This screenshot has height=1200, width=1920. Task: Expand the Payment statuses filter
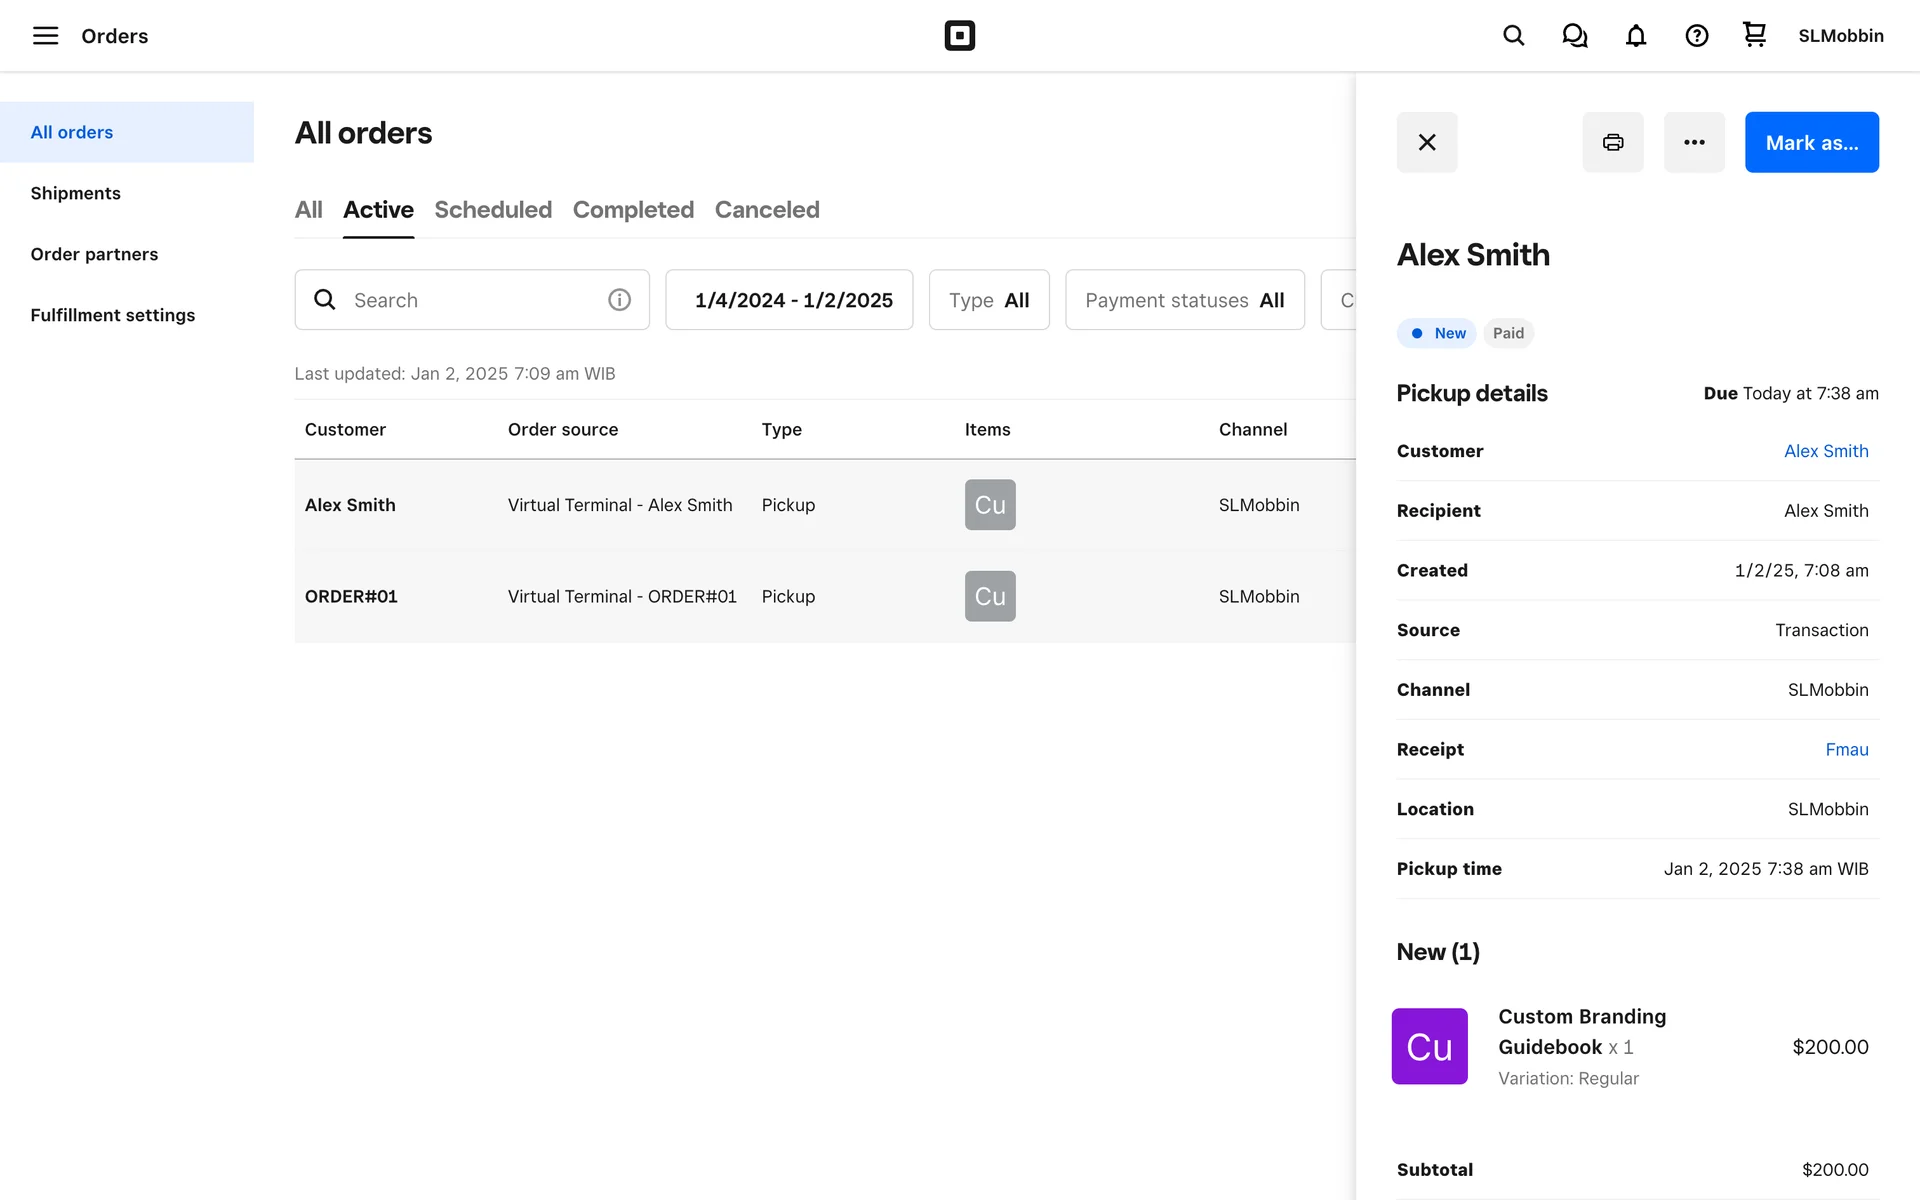(x=1184, y=300)
